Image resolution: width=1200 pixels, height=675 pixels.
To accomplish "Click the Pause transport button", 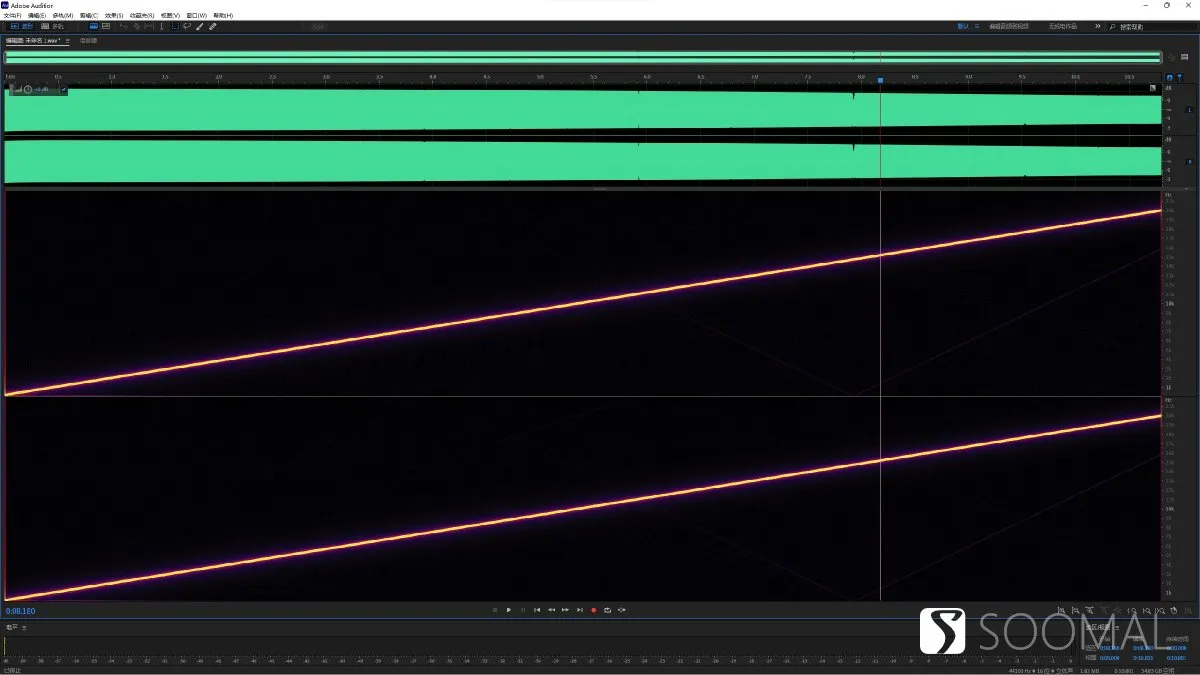I will tap(523, 610).
